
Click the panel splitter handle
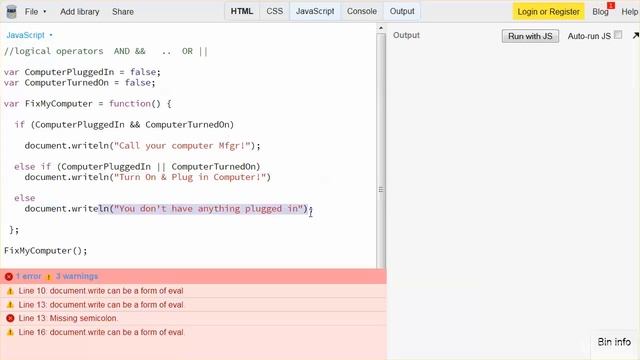coord(381,189)
